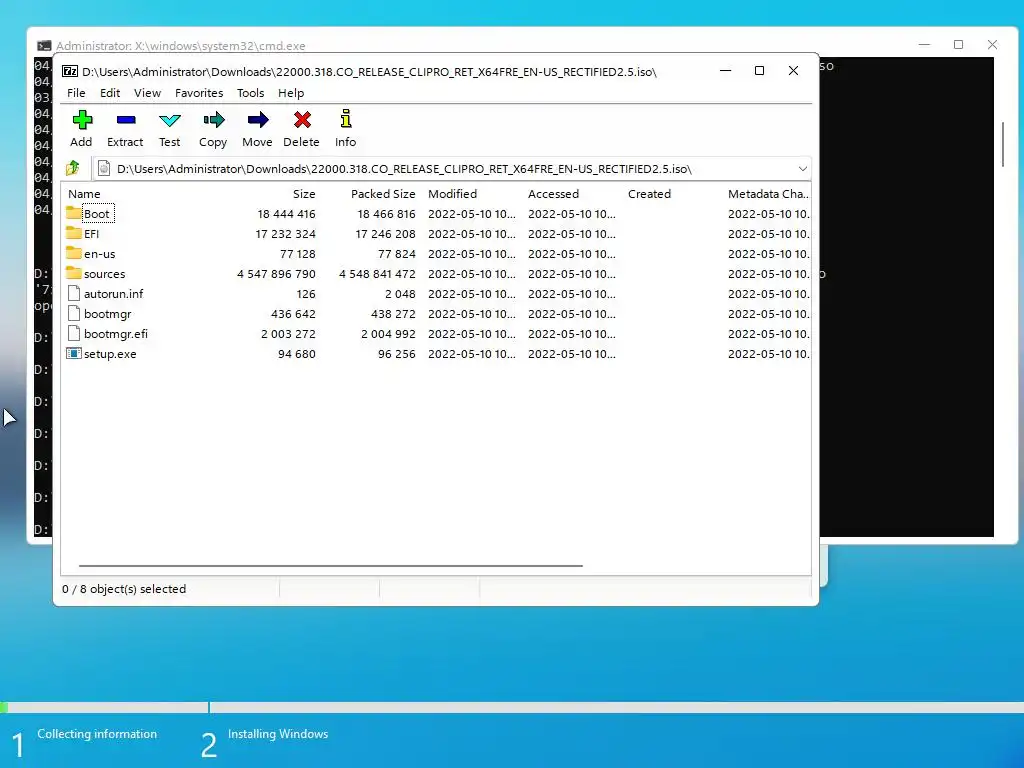Click size value 4 547 896 790
The width and height of the screenshot is (1024, 768).
[276, 274]
